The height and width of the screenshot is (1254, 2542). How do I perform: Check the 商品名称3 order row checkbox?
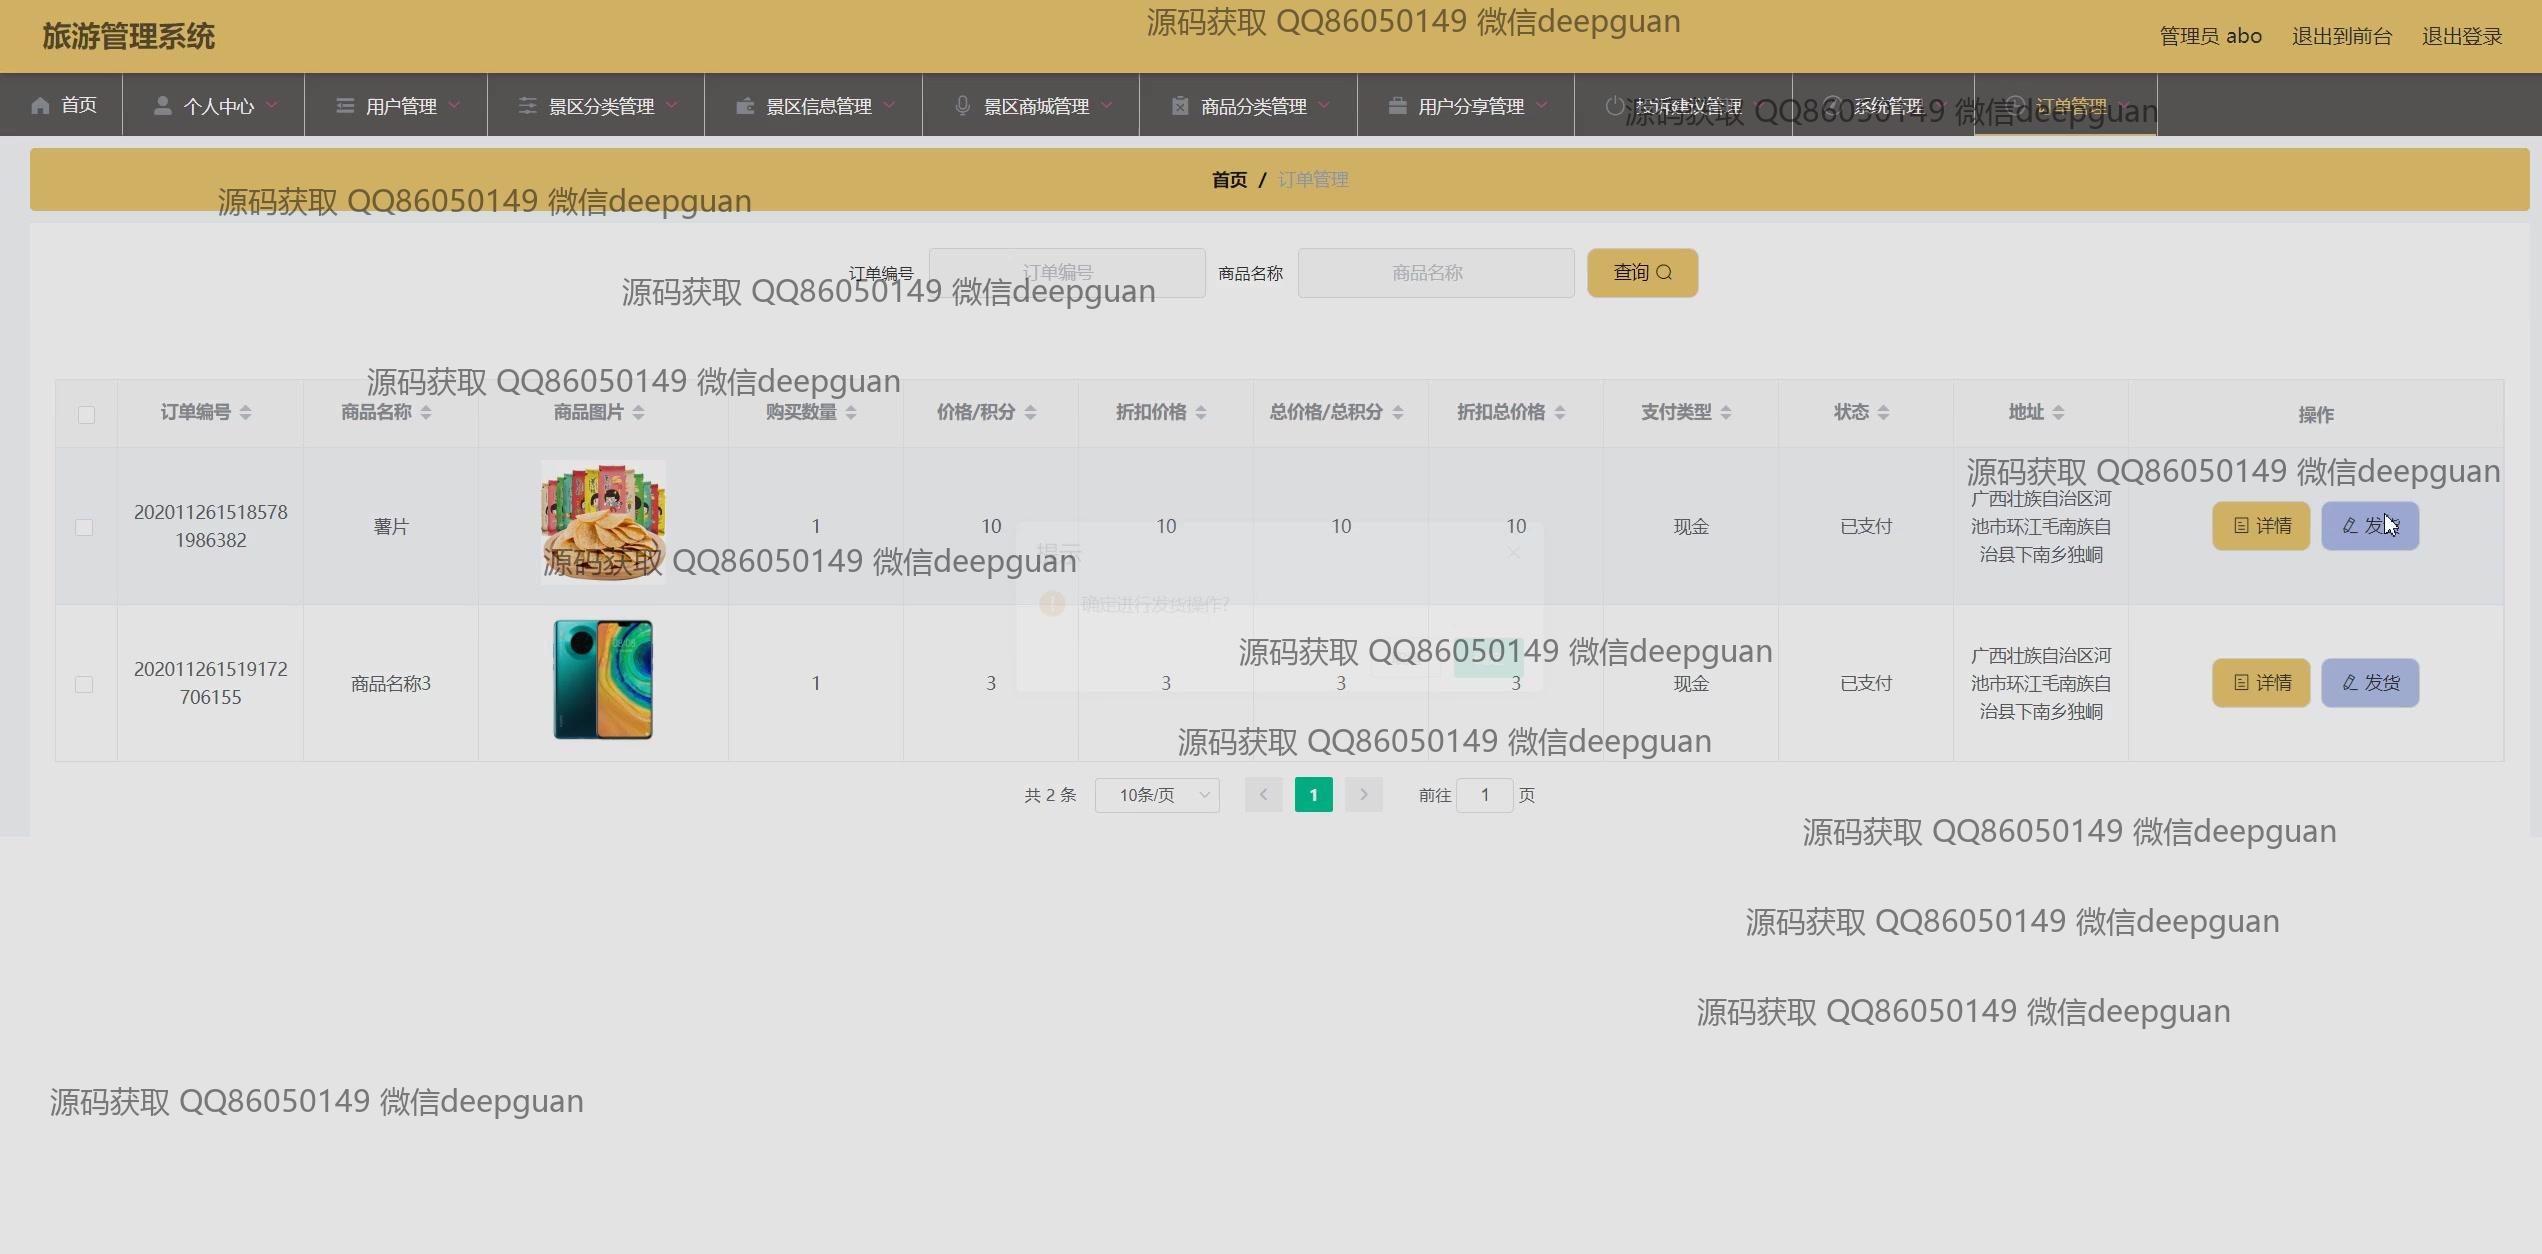(84, 684)
